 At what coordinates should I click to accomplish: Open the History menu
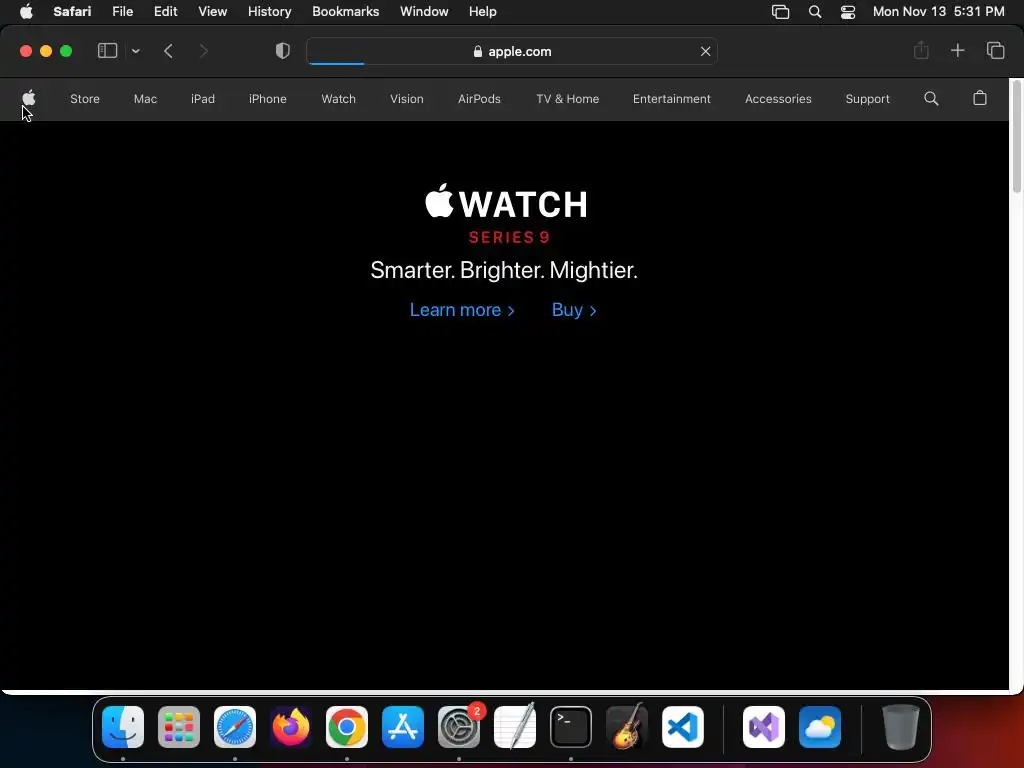[x=269, y=12]
